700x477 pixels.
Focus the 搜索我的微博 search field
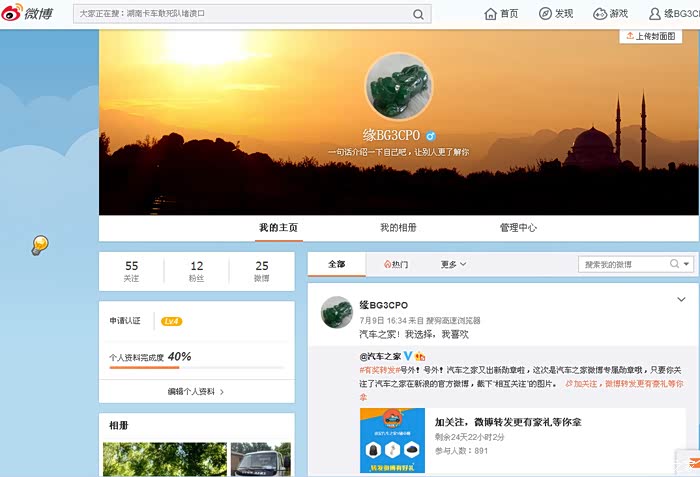(624, 264)
